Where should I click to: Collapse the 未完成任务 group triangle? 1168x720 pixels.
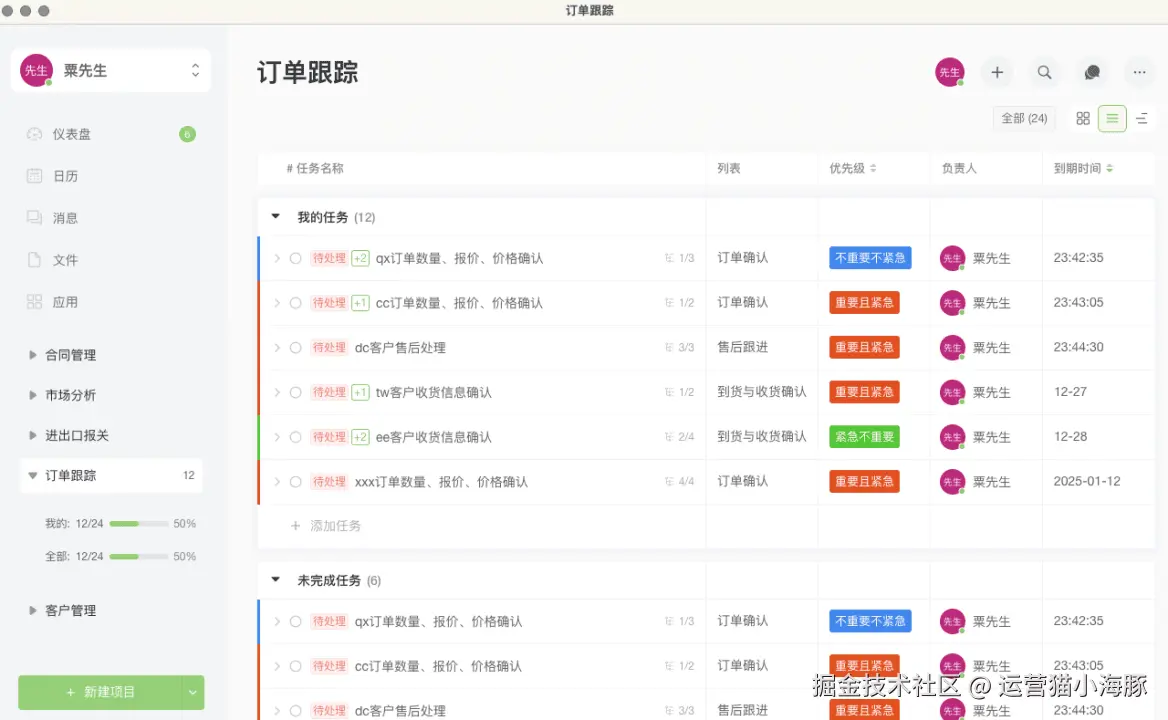pos(275,580)
